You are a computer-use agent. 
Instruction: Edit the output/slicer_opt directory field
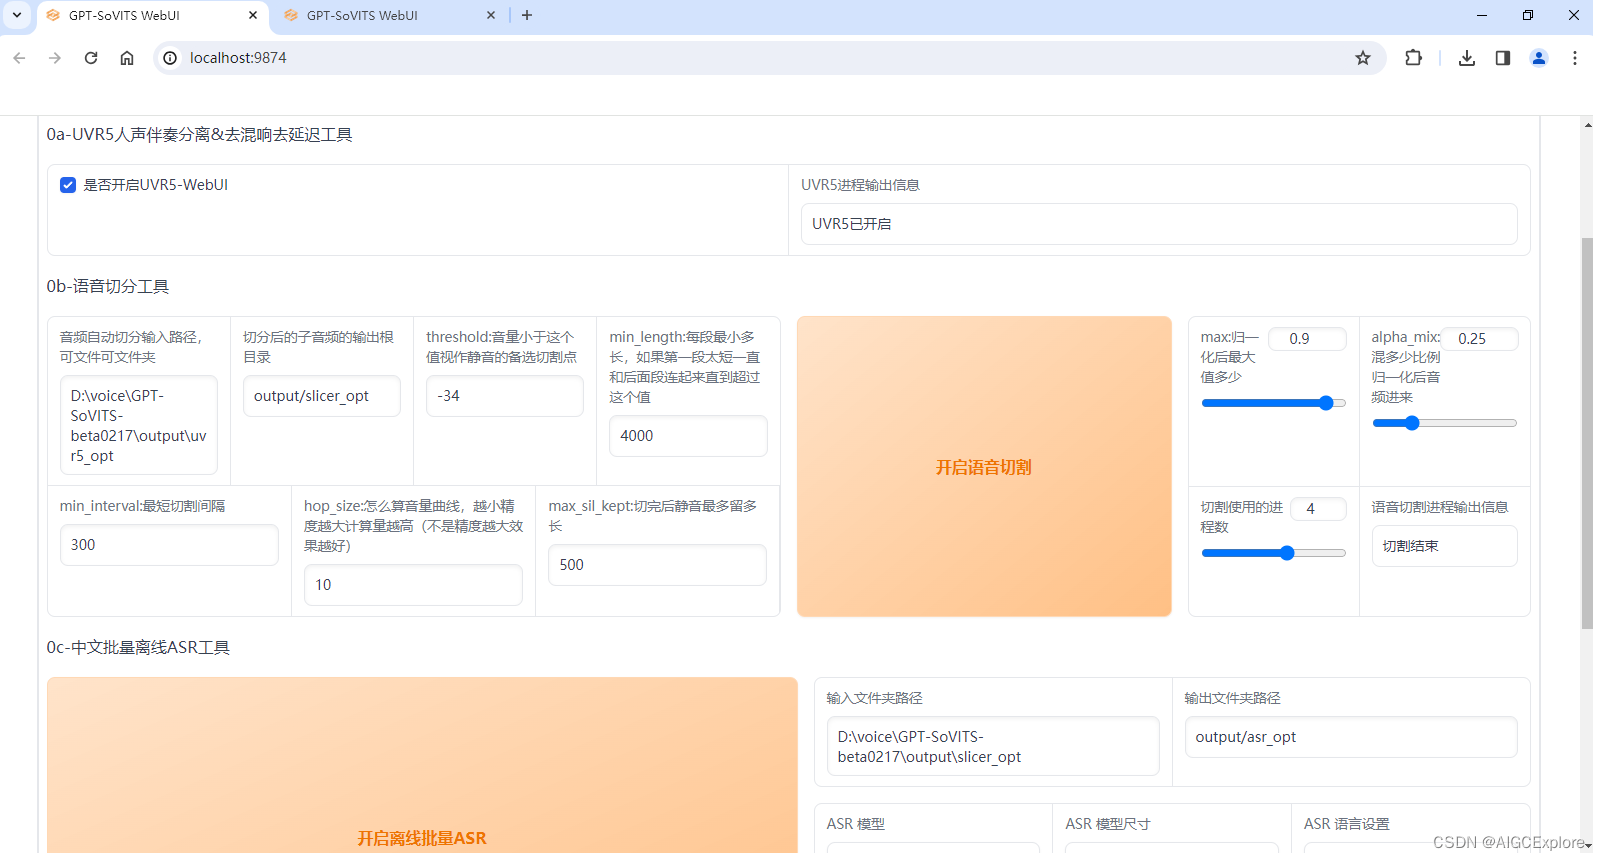tap(322, 396)
